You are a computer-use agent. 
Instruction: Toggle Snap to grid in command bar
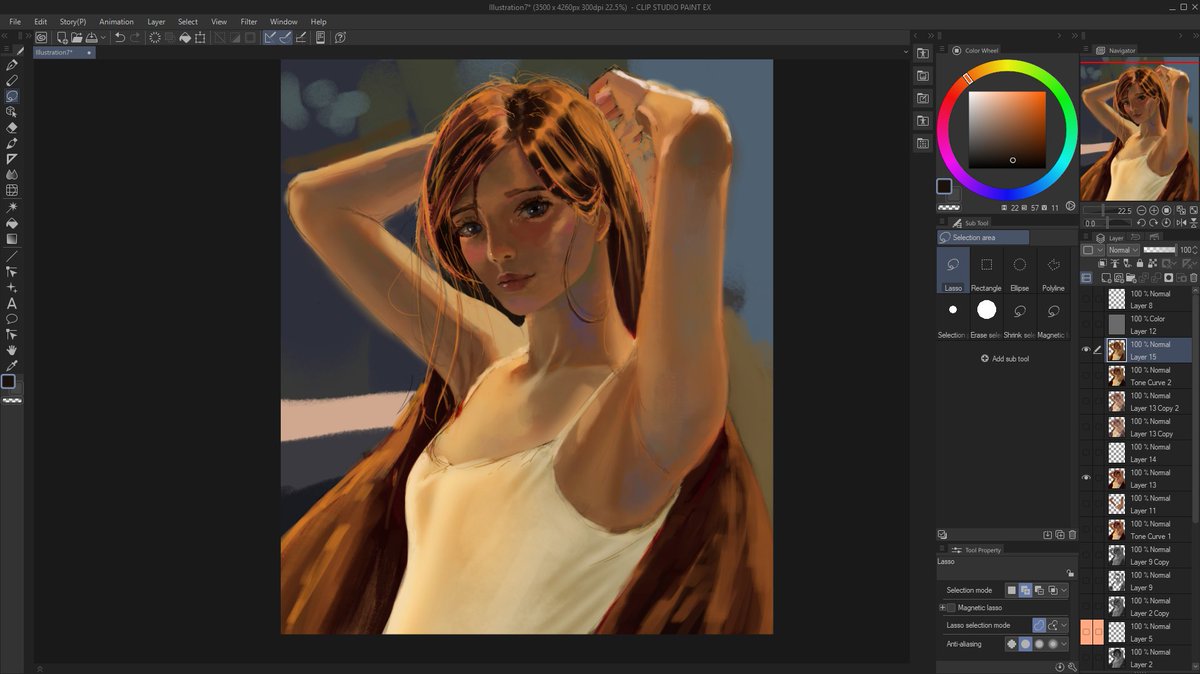tap(301, 38)
